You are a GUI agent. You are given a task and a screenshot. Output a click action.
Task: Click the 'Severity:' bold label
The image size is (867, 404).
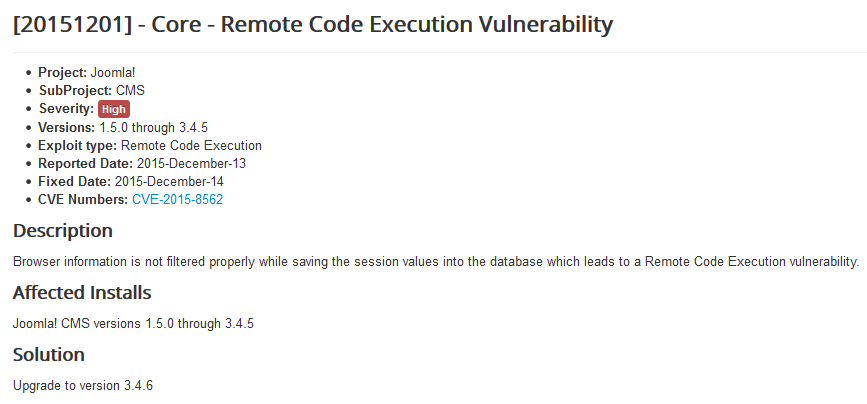(x=66, y=109)
